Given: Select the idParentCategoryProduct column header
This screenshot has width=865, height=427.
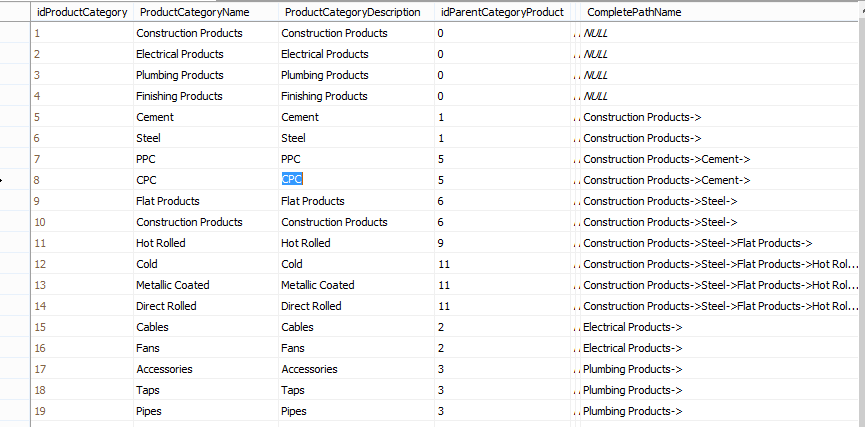Looking at the screenshot, I should (501, 12).
